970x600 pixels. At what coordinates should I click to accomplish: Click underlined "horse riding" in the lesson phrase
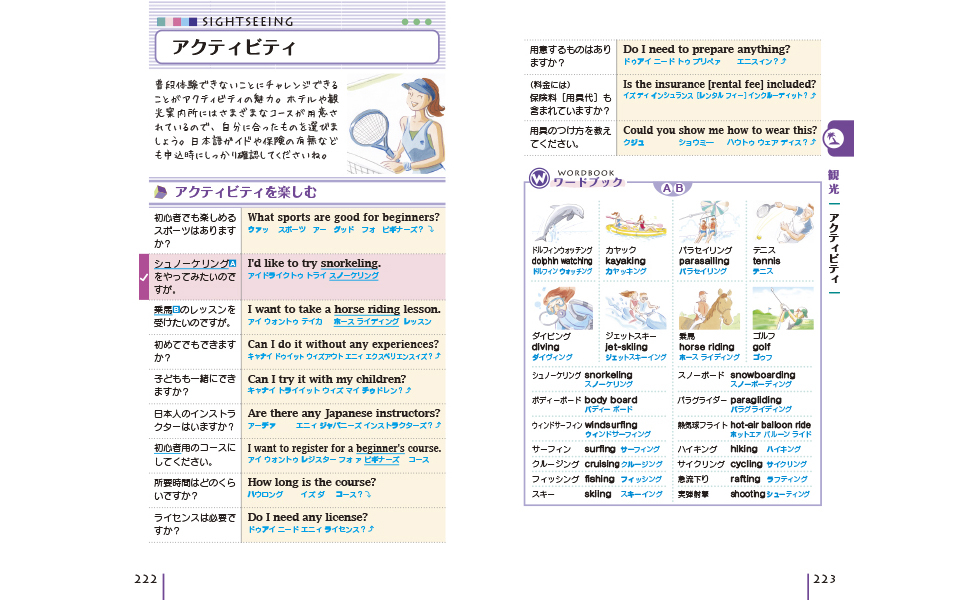point(367,309)
